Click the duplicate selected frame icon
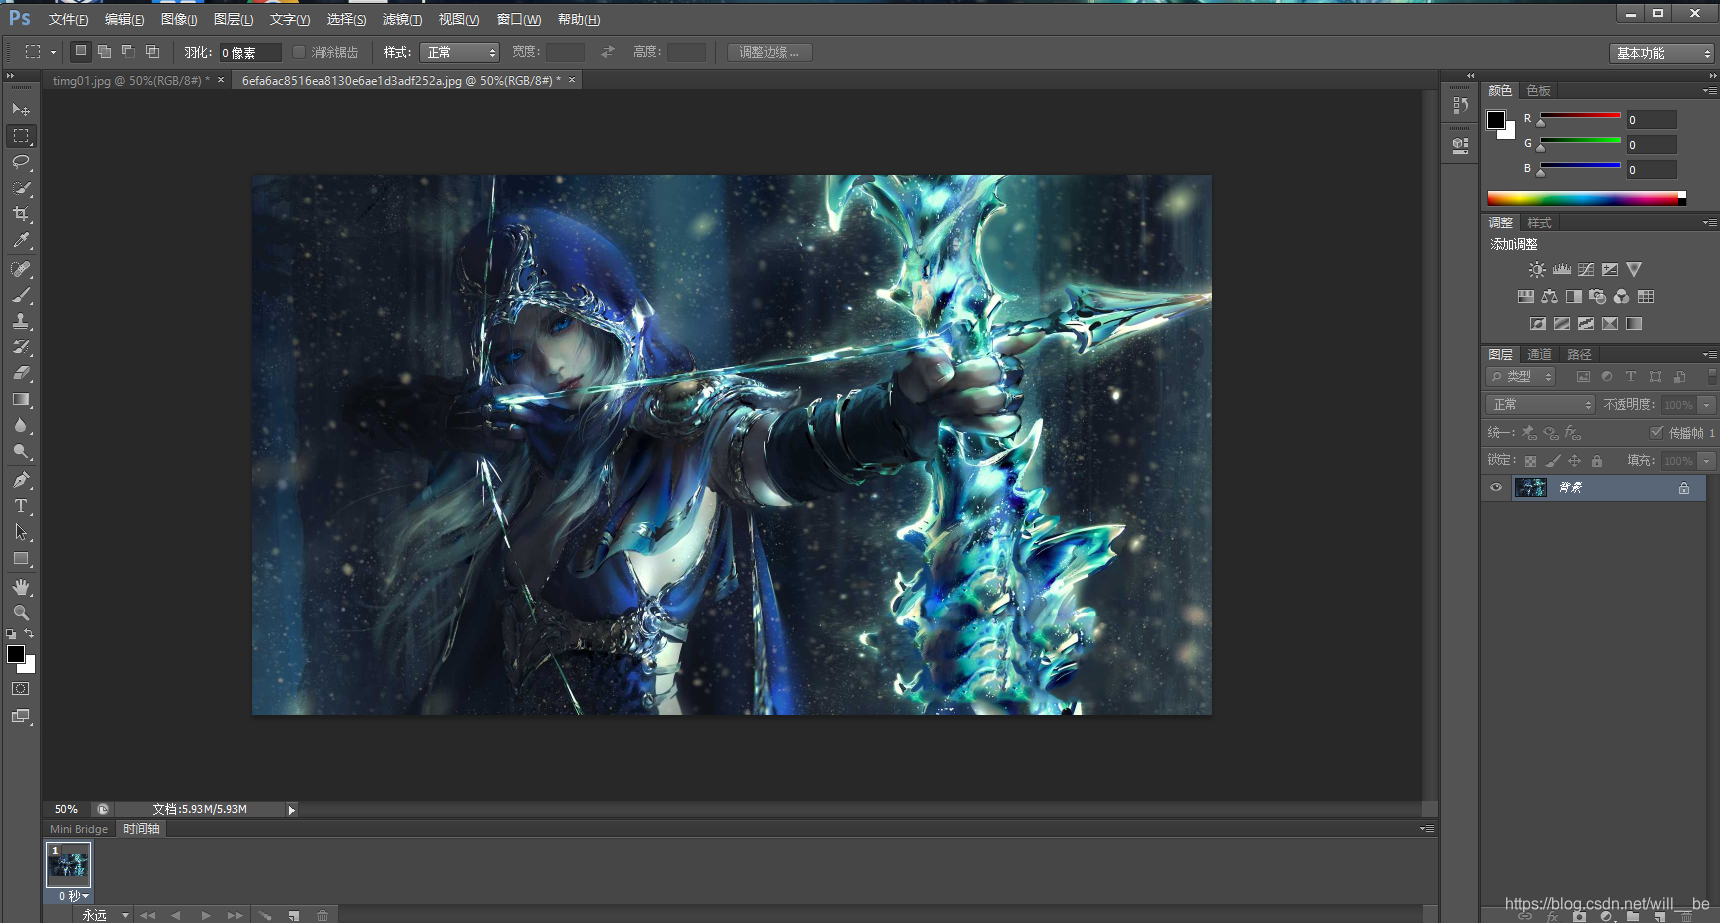 click(x=294, y=915)
